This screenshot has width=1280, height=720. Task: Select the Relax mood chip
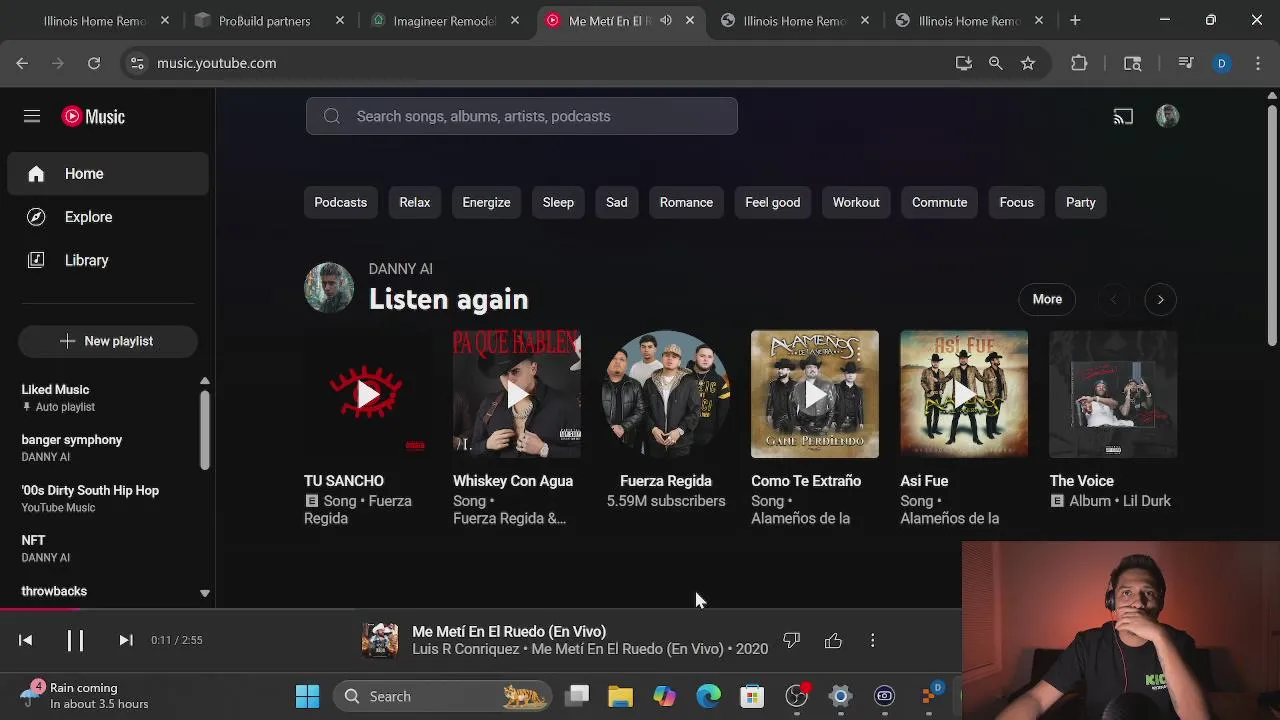pos(415,202)
